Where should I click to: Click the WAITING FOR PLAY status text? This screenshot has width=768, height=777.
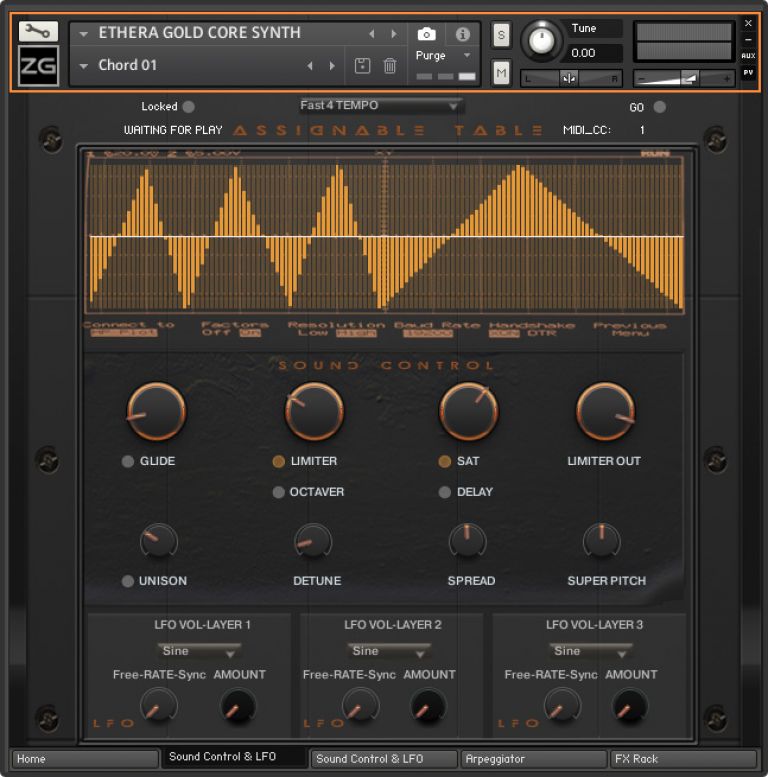173,130
